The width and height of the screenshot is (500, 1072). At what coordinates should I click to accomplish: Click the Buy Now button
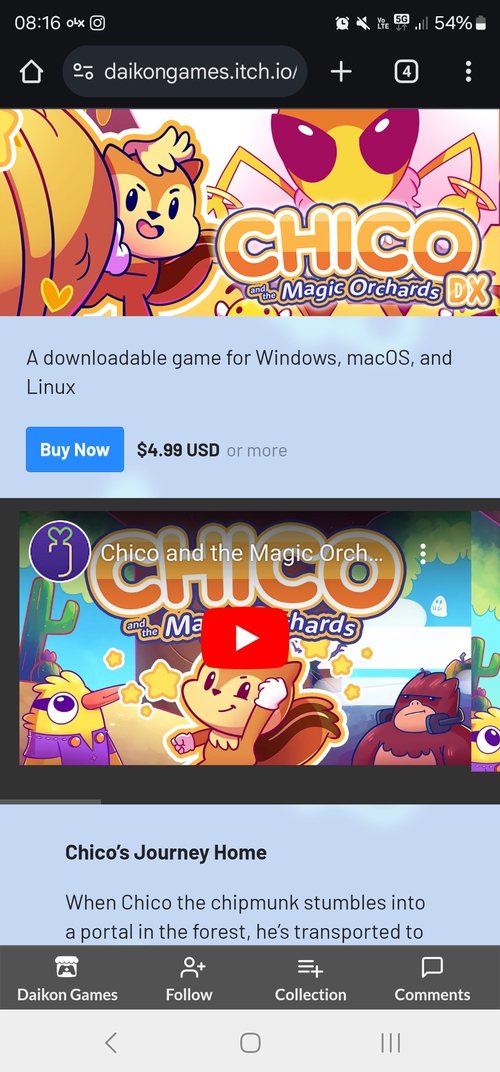(75, 449)
